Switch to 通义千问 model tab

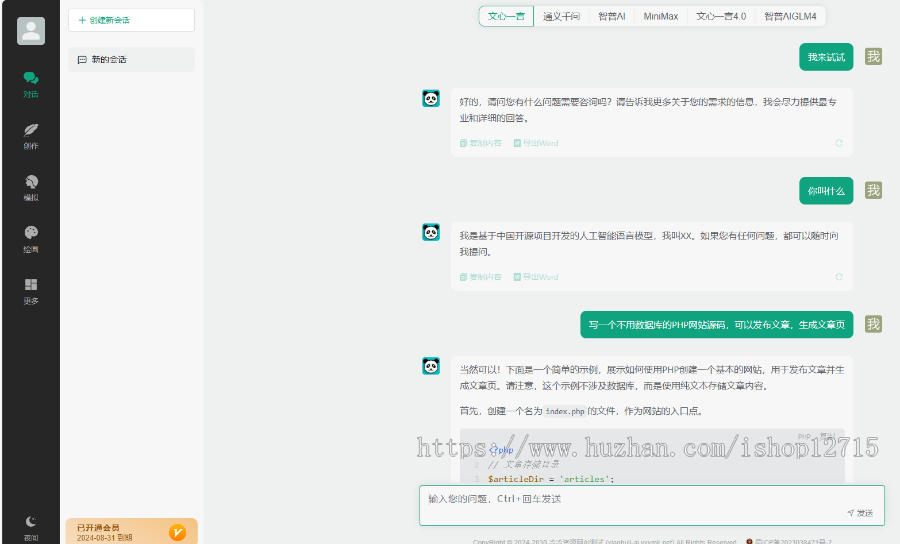561,16
